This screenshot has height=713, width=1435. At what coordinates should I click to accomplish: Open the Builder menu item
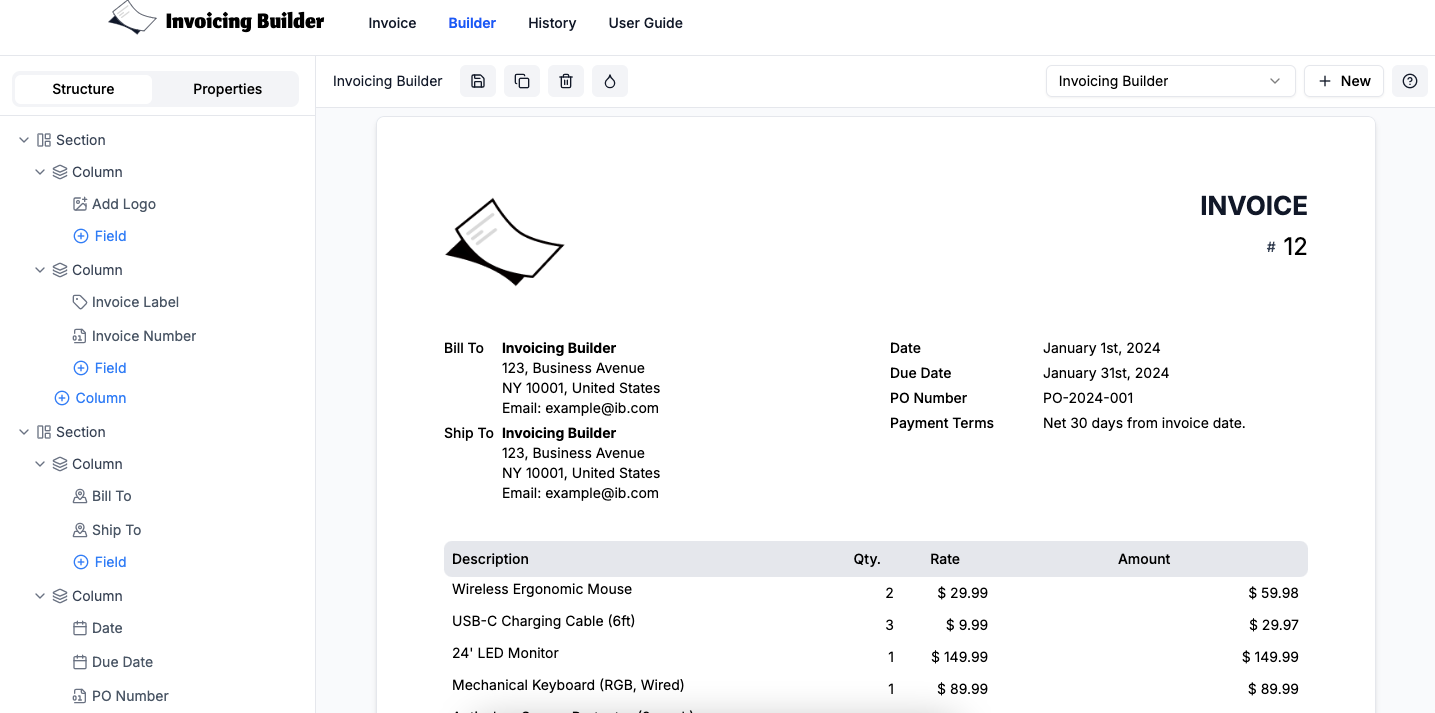[x=472, y=23]
